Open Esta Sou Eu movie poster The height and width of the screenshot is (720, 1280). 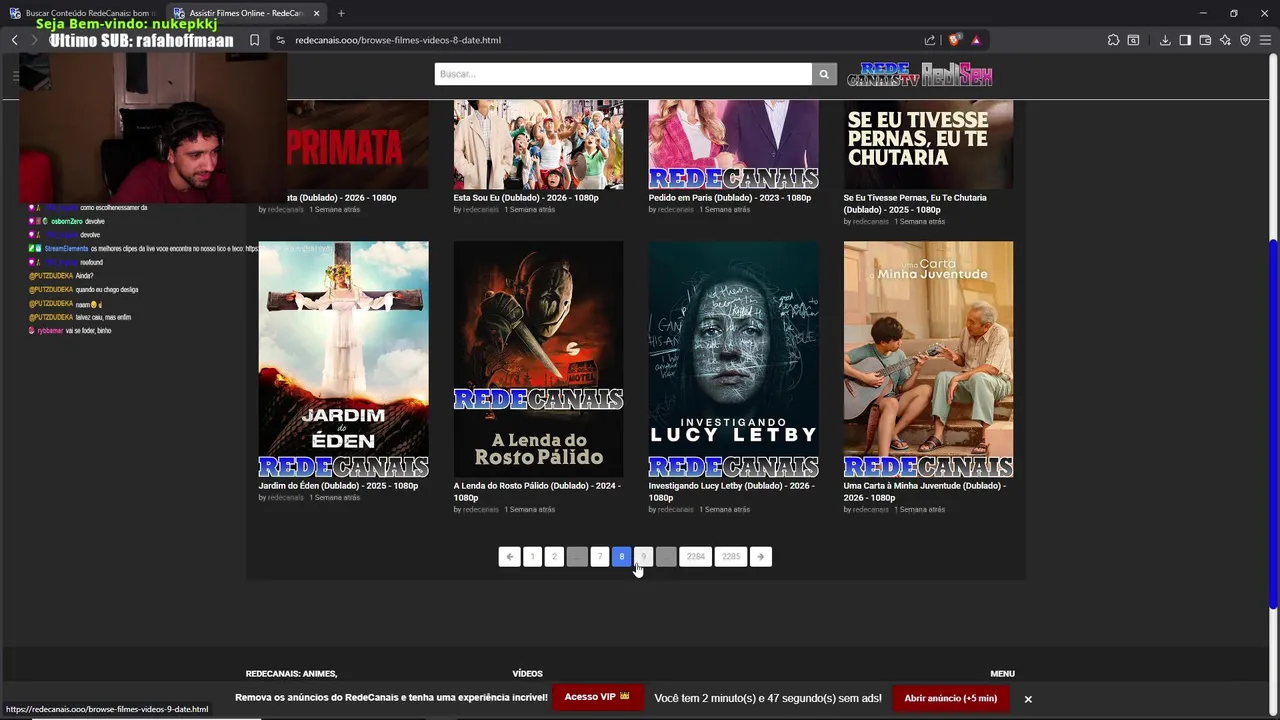(538, 145)
